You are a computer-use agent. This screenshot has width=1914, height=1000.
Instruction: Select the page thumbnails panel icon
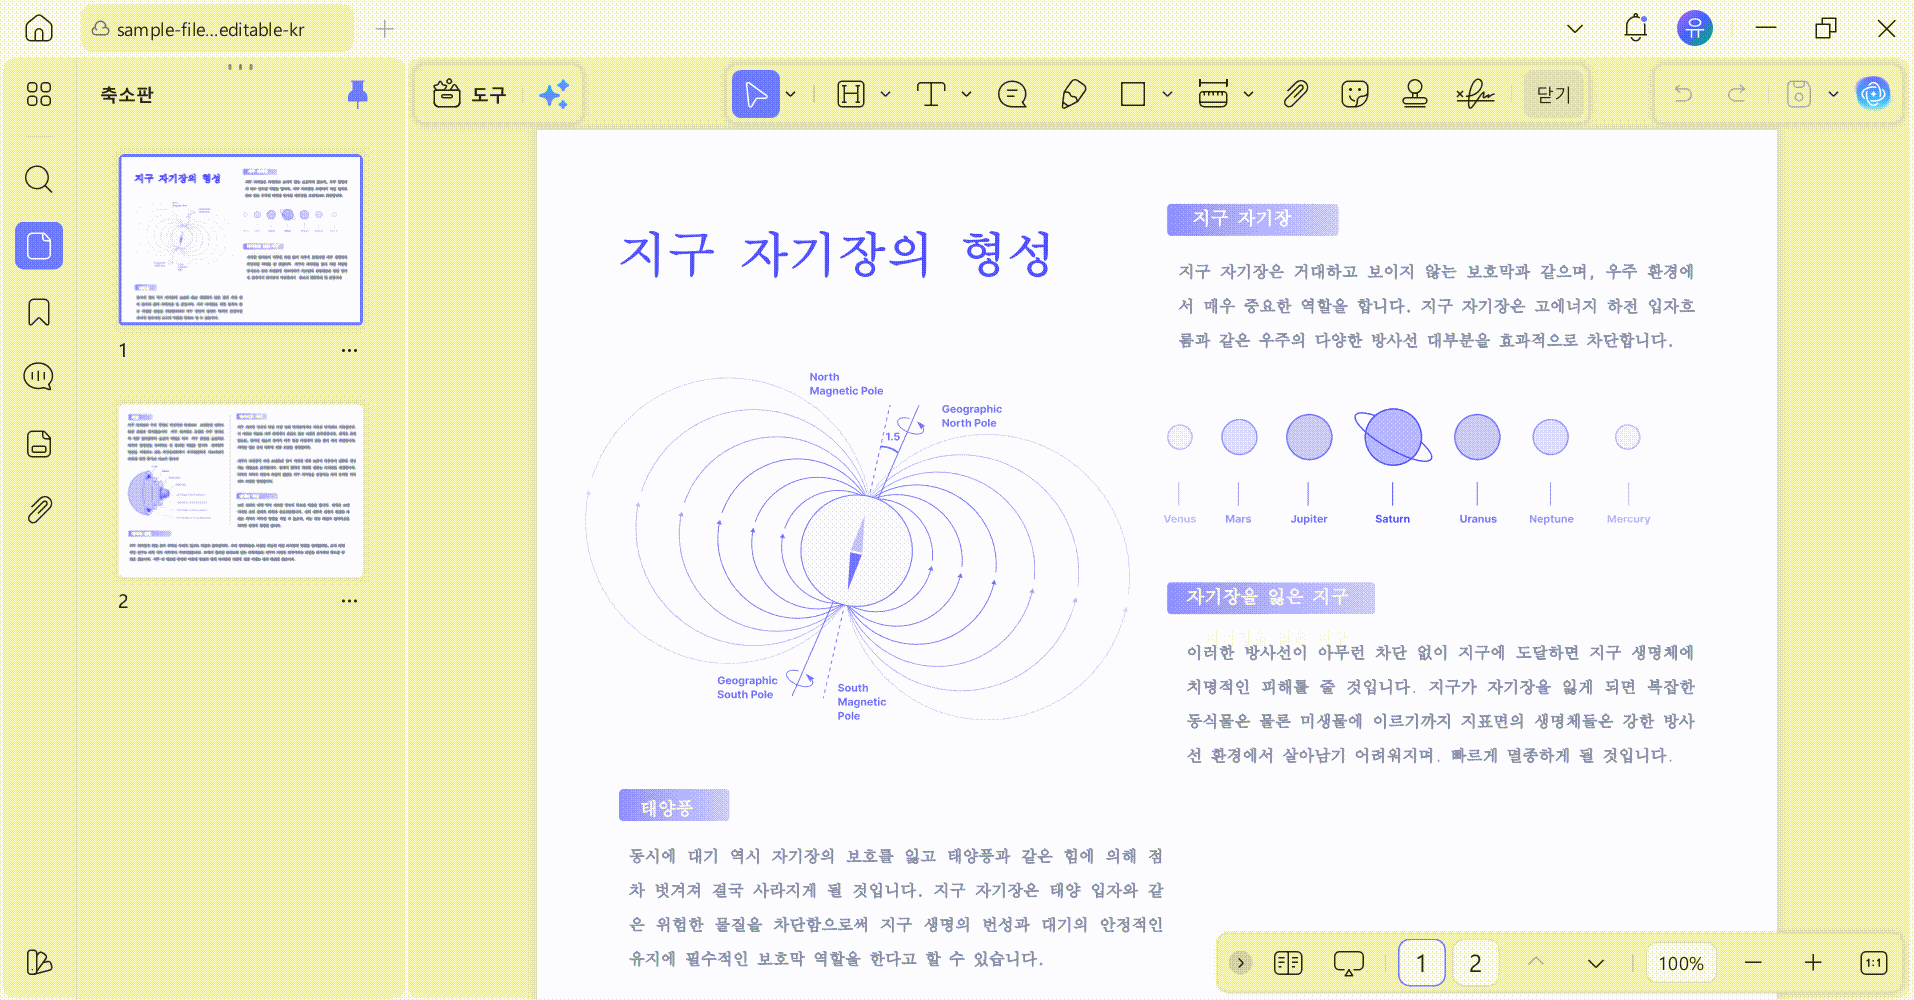point(39,245)
